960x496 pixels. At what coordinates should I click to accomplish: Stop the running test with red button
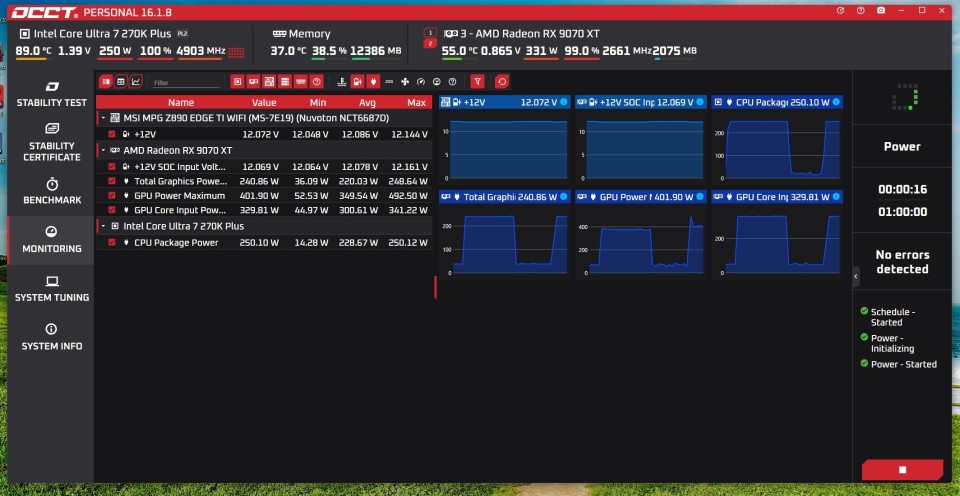902,470
